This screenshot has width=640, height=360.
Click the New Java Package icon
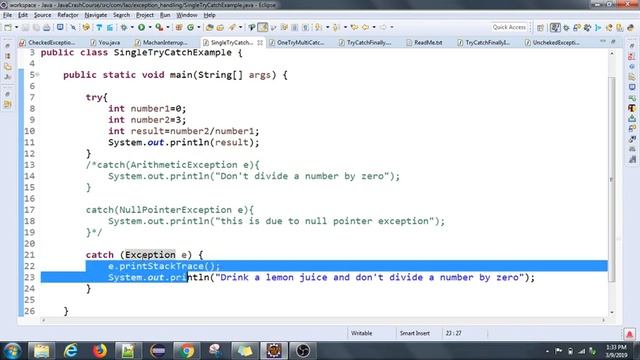pos(178,27)
